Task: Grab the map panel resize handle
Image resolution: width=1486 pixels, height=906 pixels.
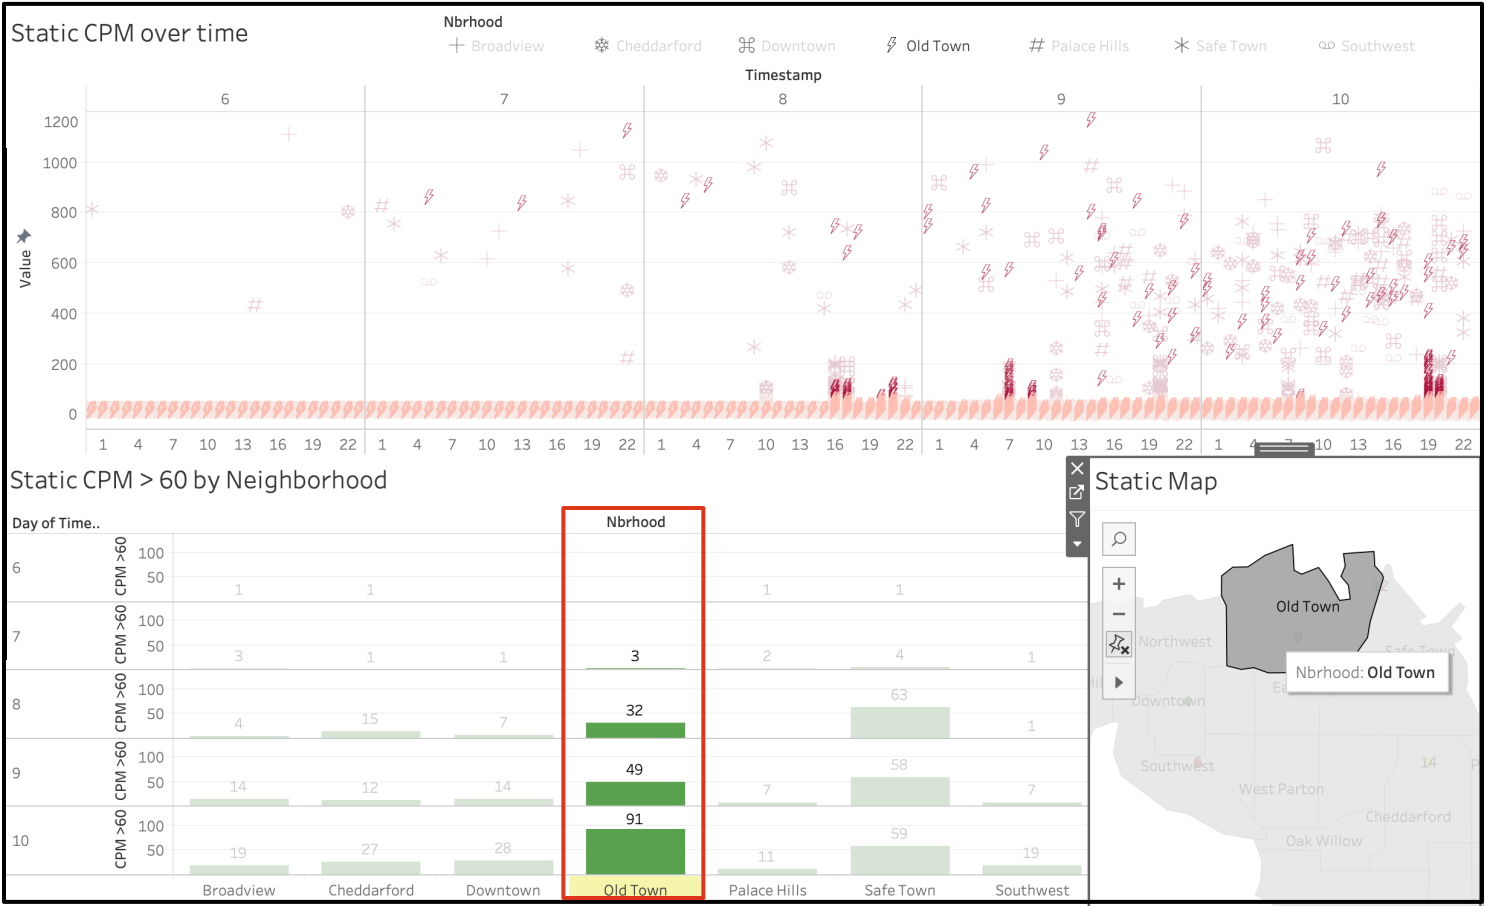Action: [x=1284, y=449]
